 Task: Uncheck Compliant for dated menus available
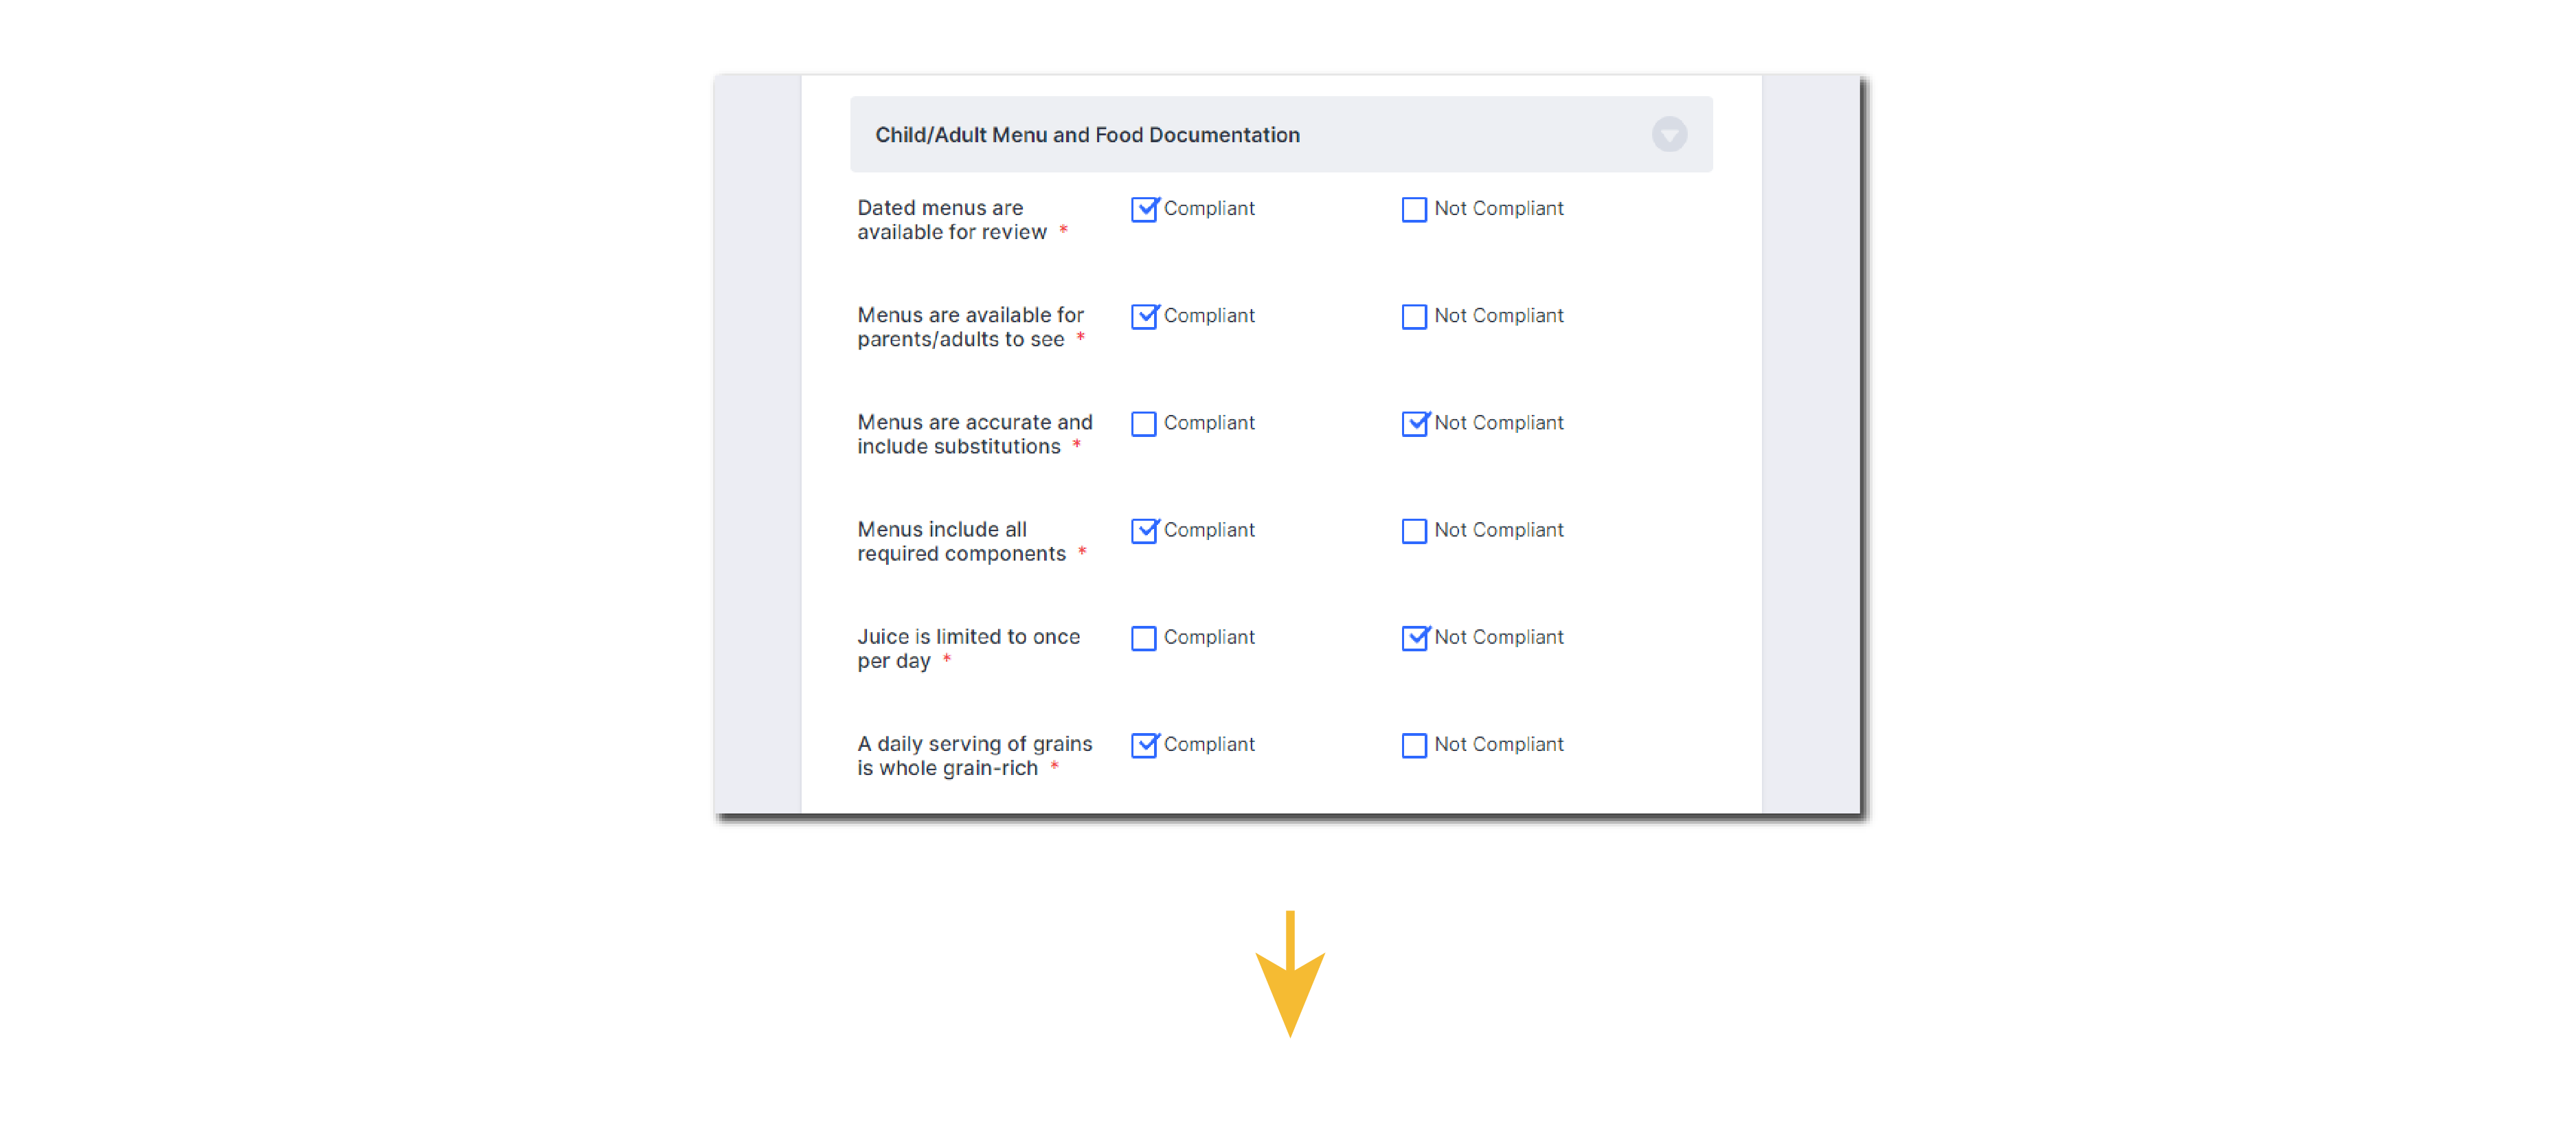tap(1143, 210)
